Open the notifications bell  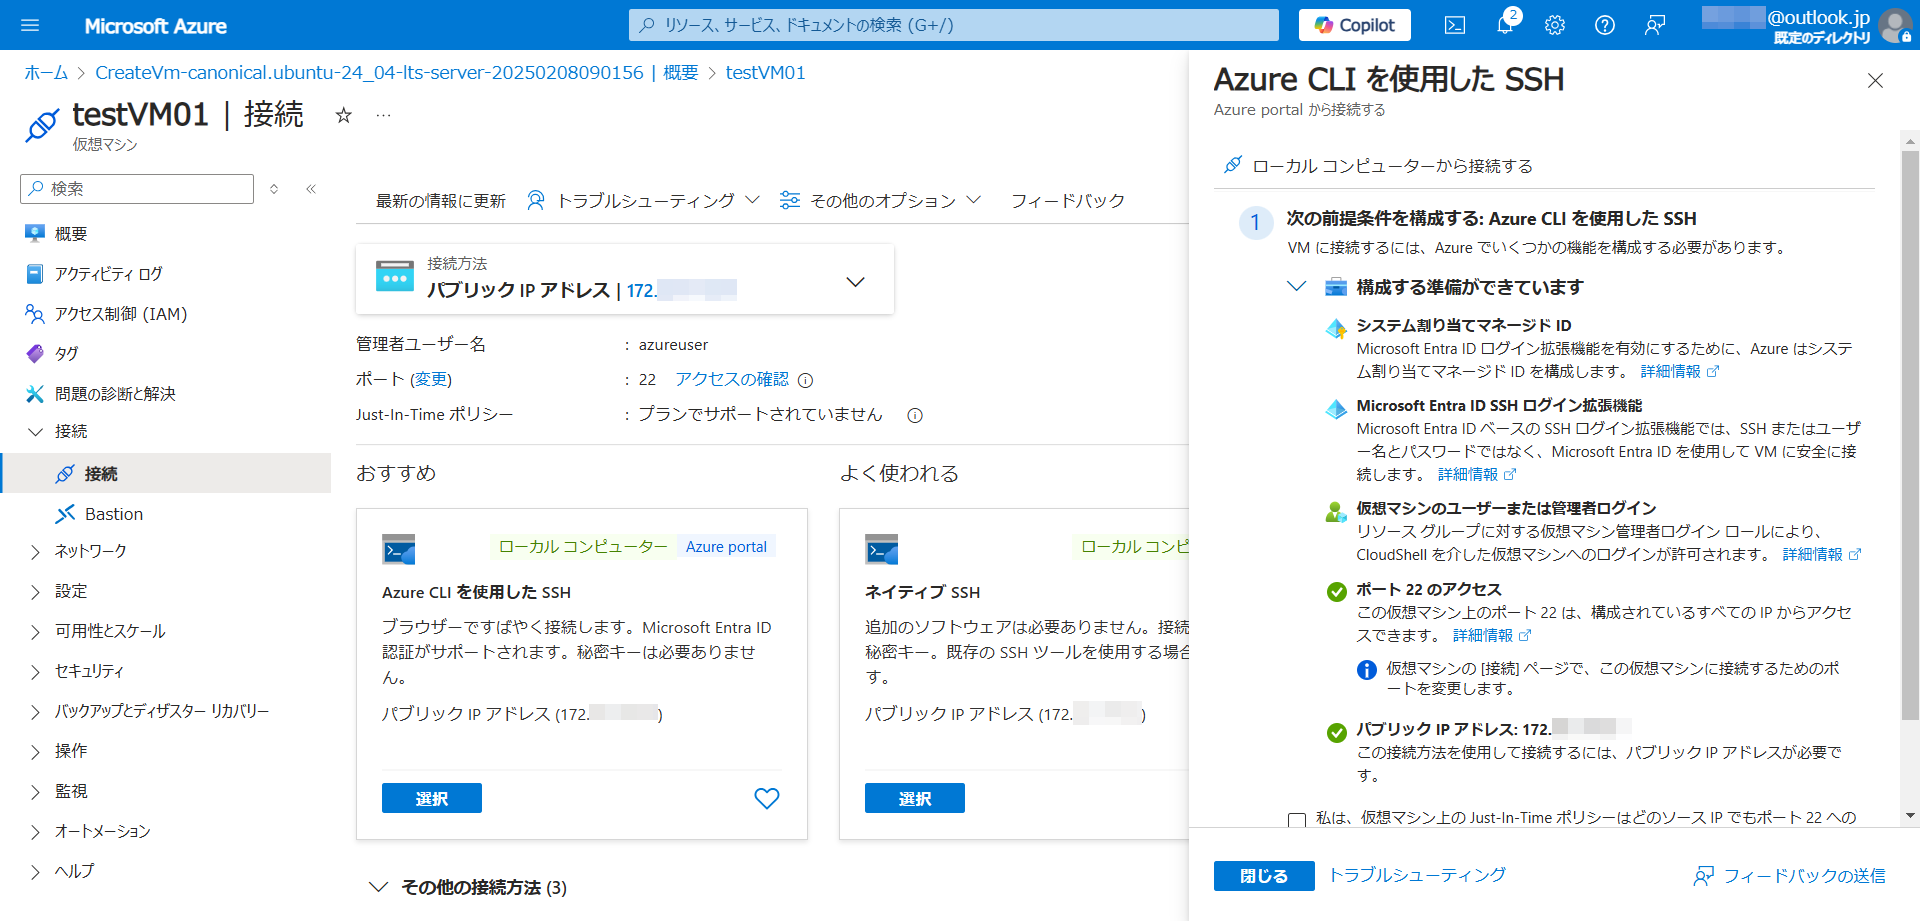tap(1505, 25)
